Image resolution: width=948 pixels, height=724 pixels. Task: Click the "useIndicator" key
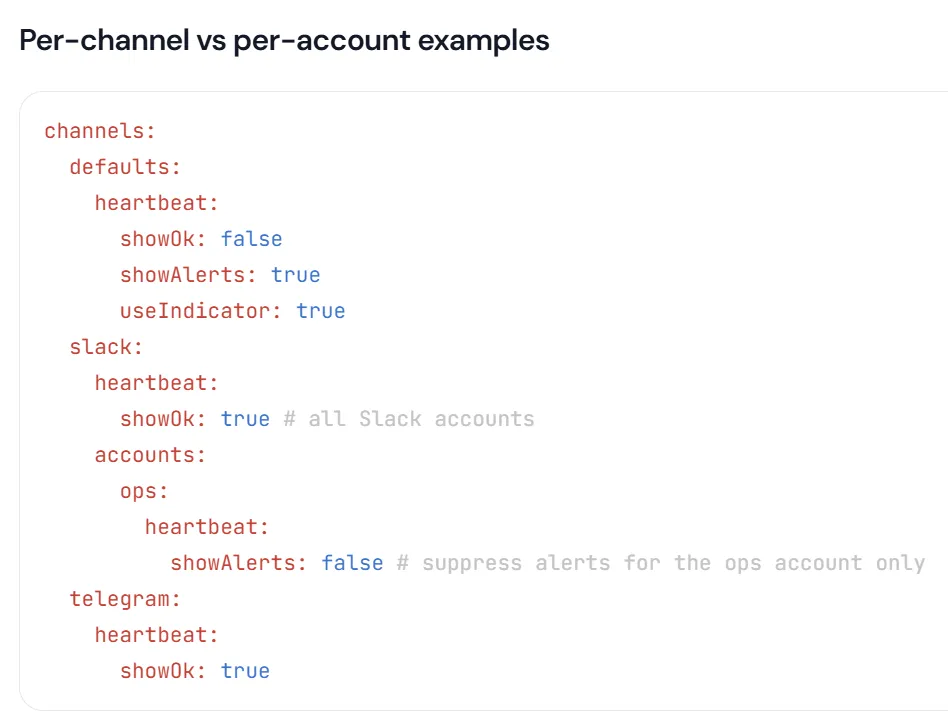194,311
